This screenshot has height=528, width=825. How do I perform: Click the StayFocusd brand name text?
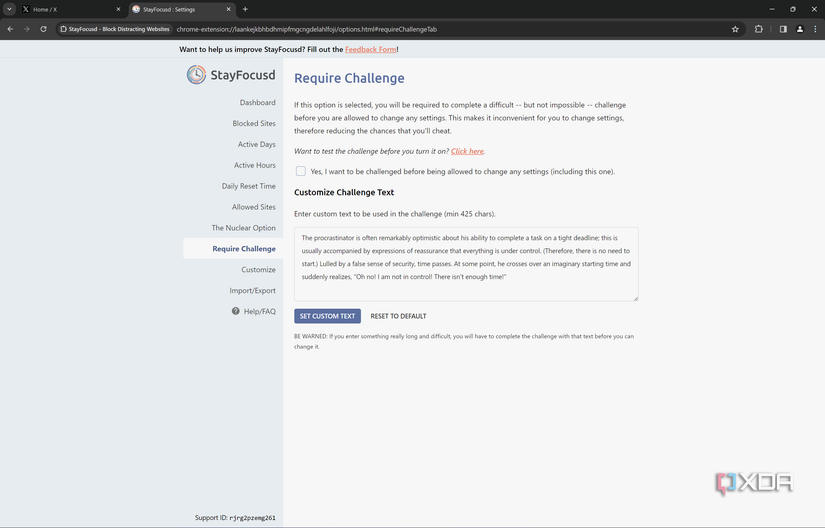(x=243, y=75)
